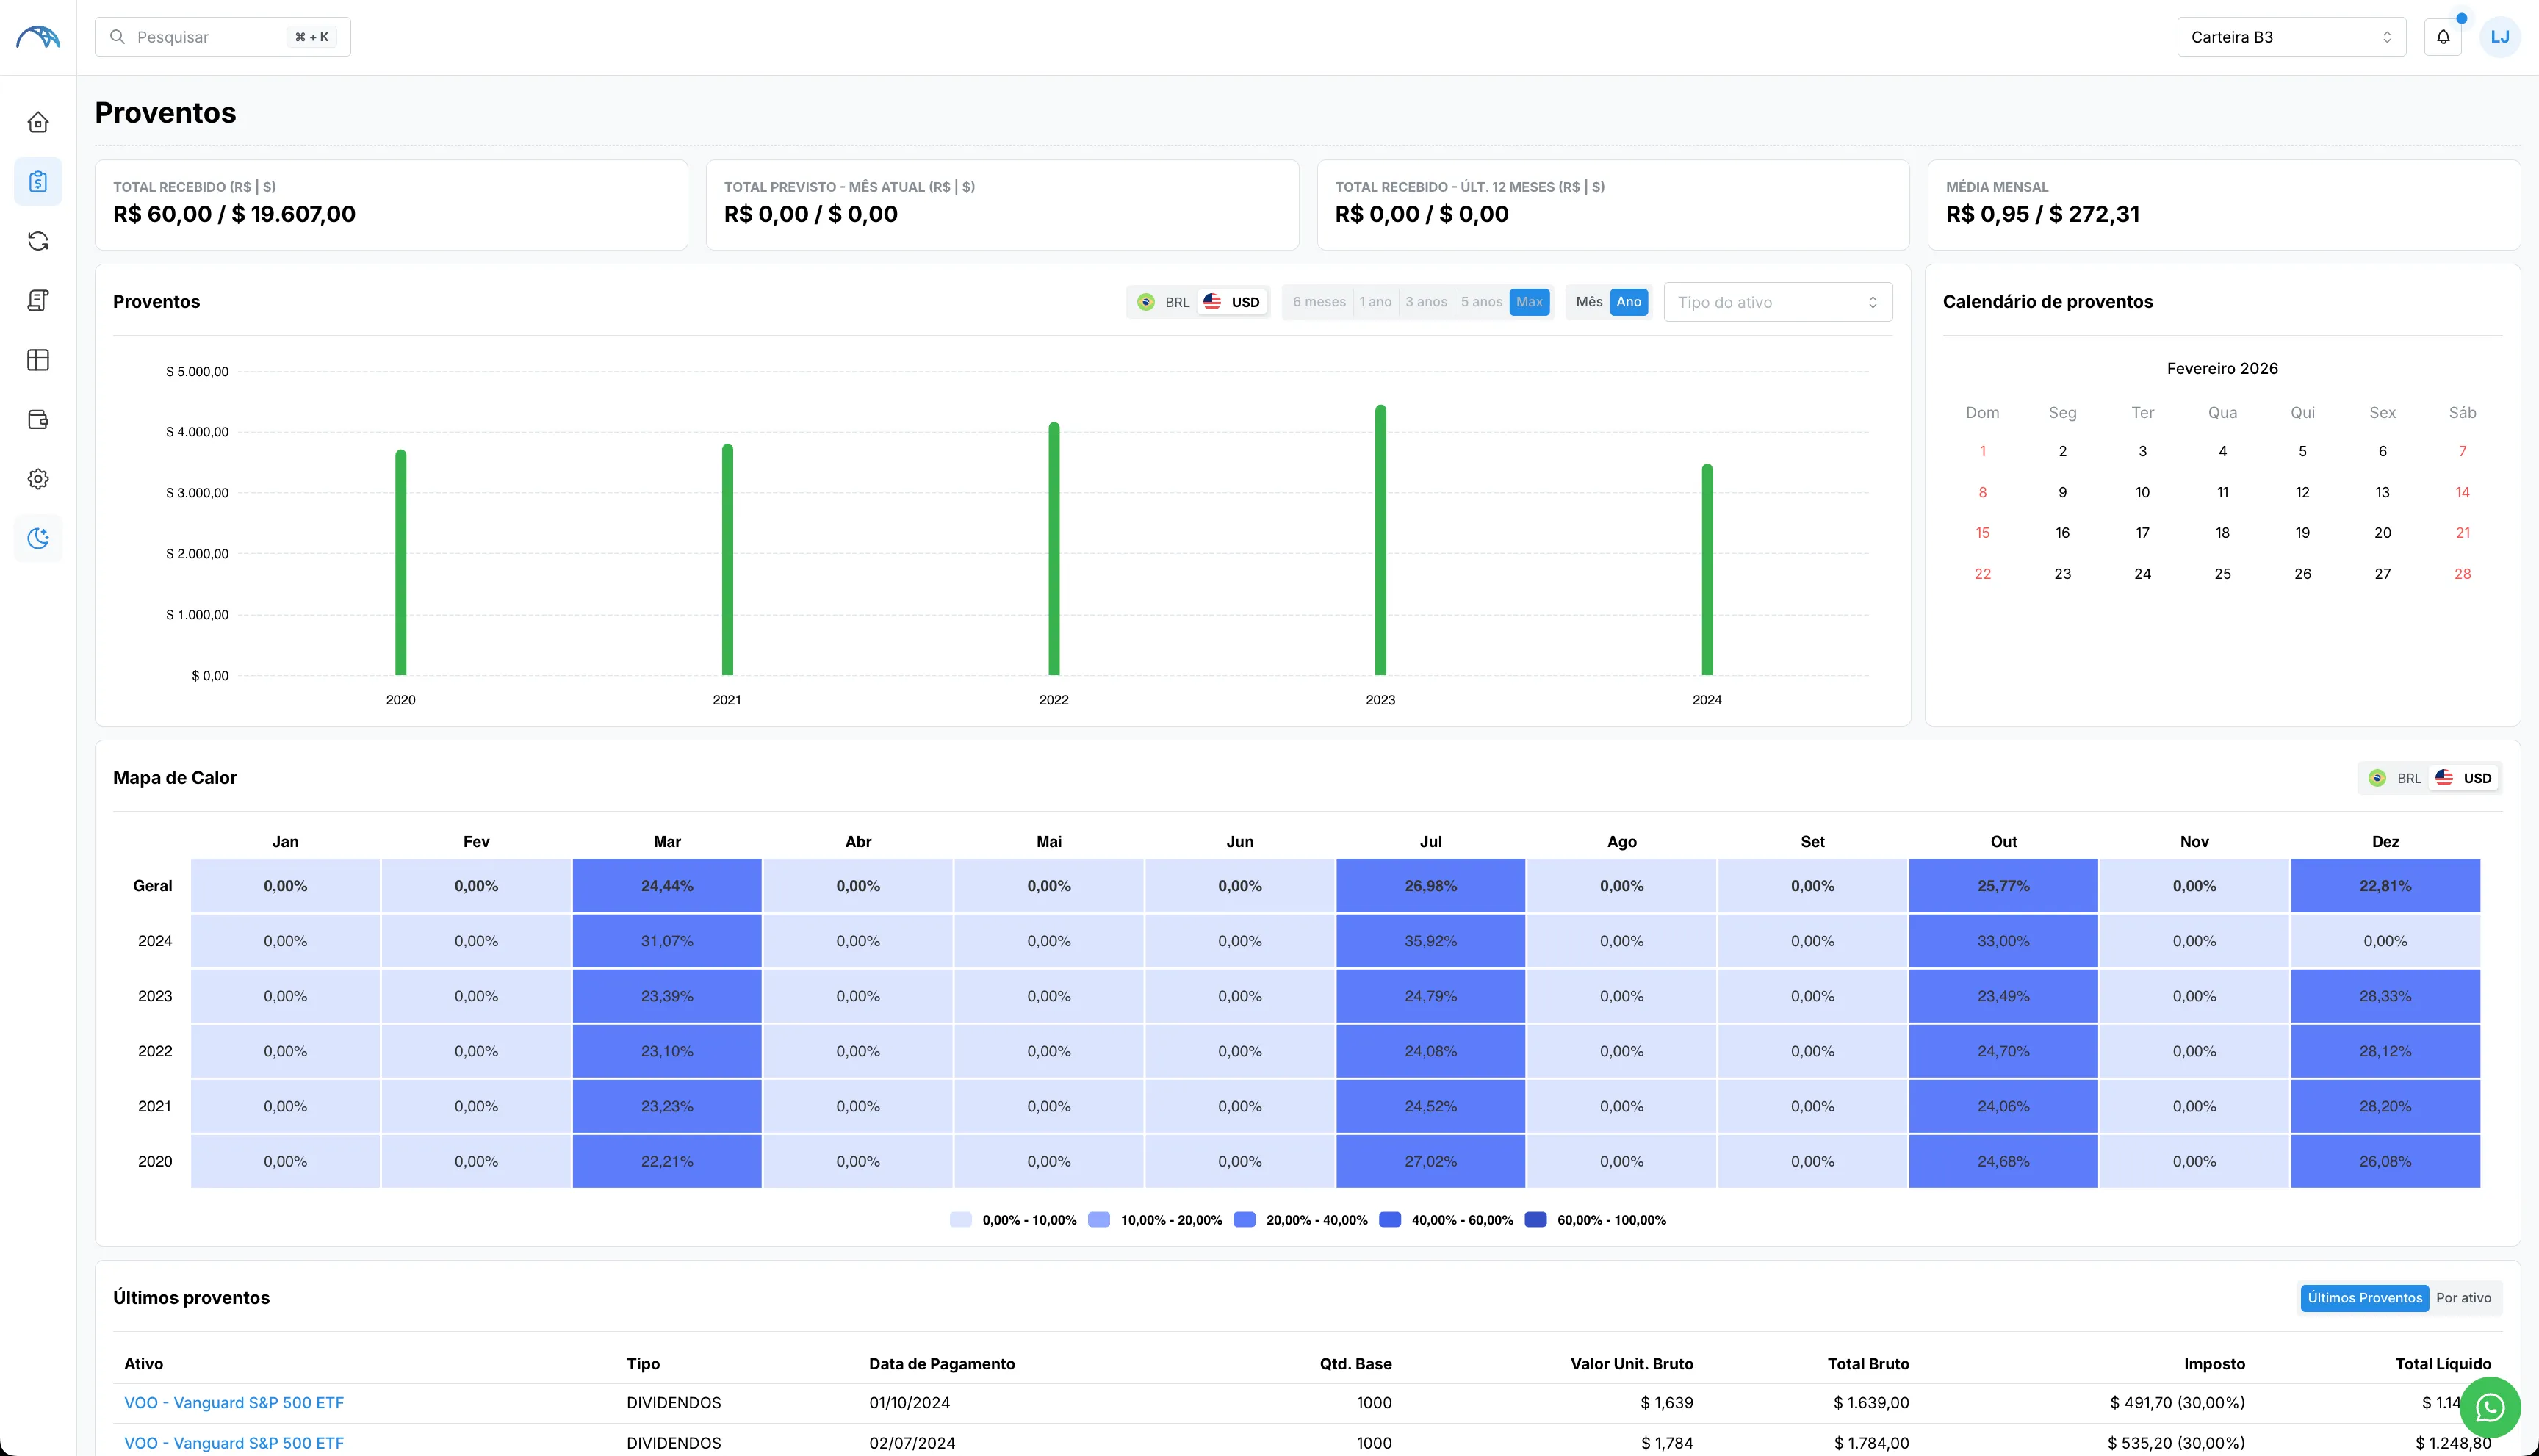Switch the heatmap to USD currency
This screenshot has width=2539, height=1456.
(x=2464, y=777)
